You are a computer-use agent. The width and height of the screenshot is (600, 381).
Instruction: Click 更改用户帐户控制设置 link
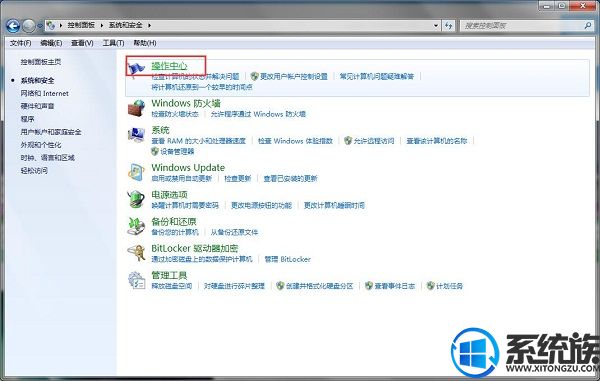(x=294, y=76)
